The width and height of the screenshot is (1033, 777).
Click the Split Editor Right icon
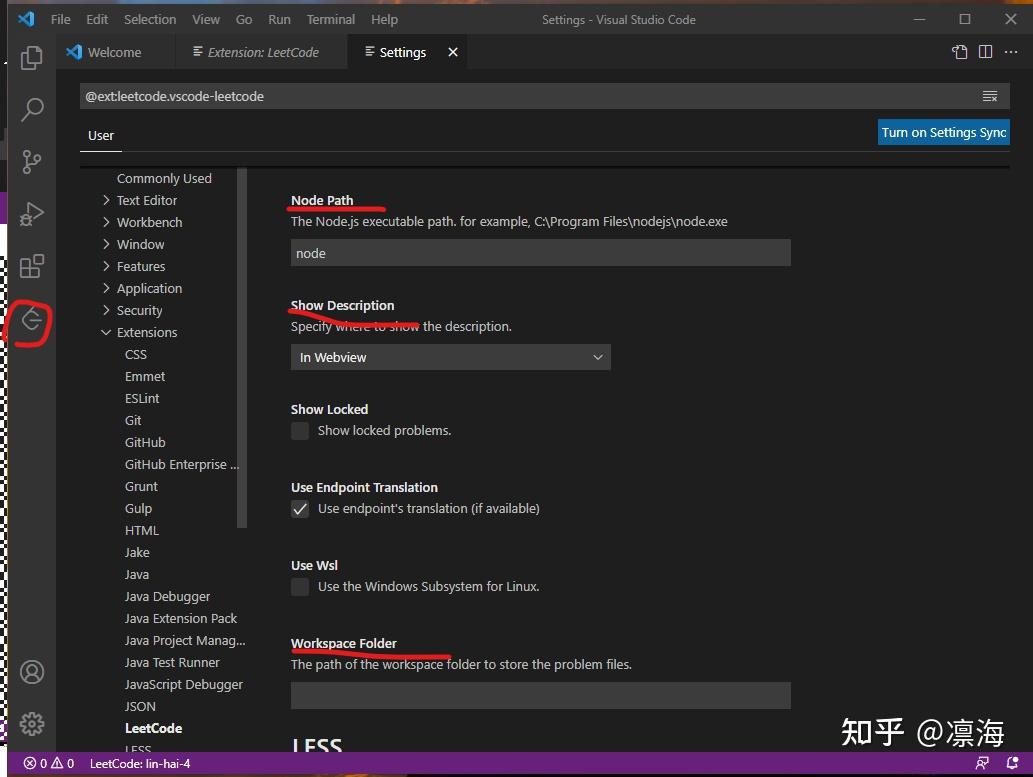tap(986, 52)
